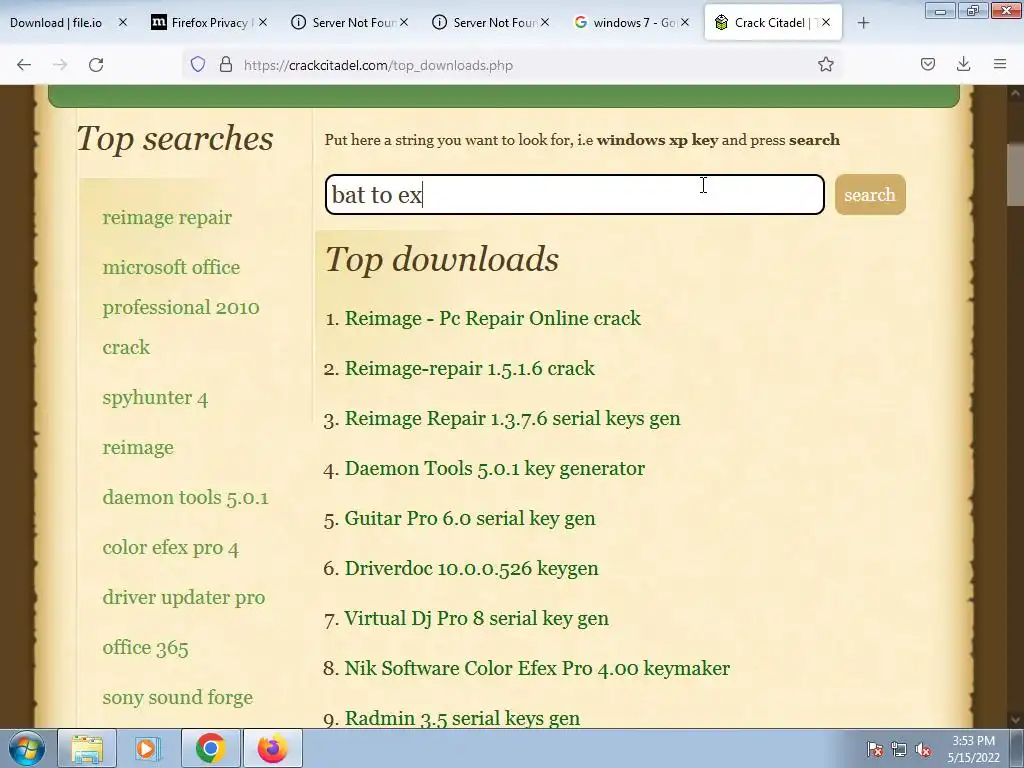The height and width of the screenshot is (768, 1024).
Task: Click the page vertical scrollbar thumb
Action: (x=1016, y=174)
